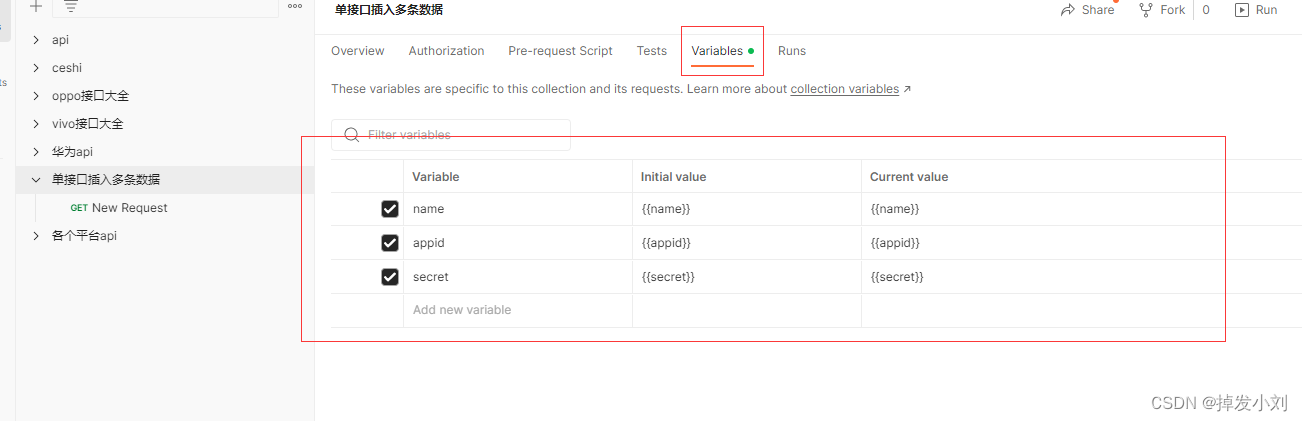Open the Tests tab
This screenshot has width=1302, height=421.
[652, 51]
